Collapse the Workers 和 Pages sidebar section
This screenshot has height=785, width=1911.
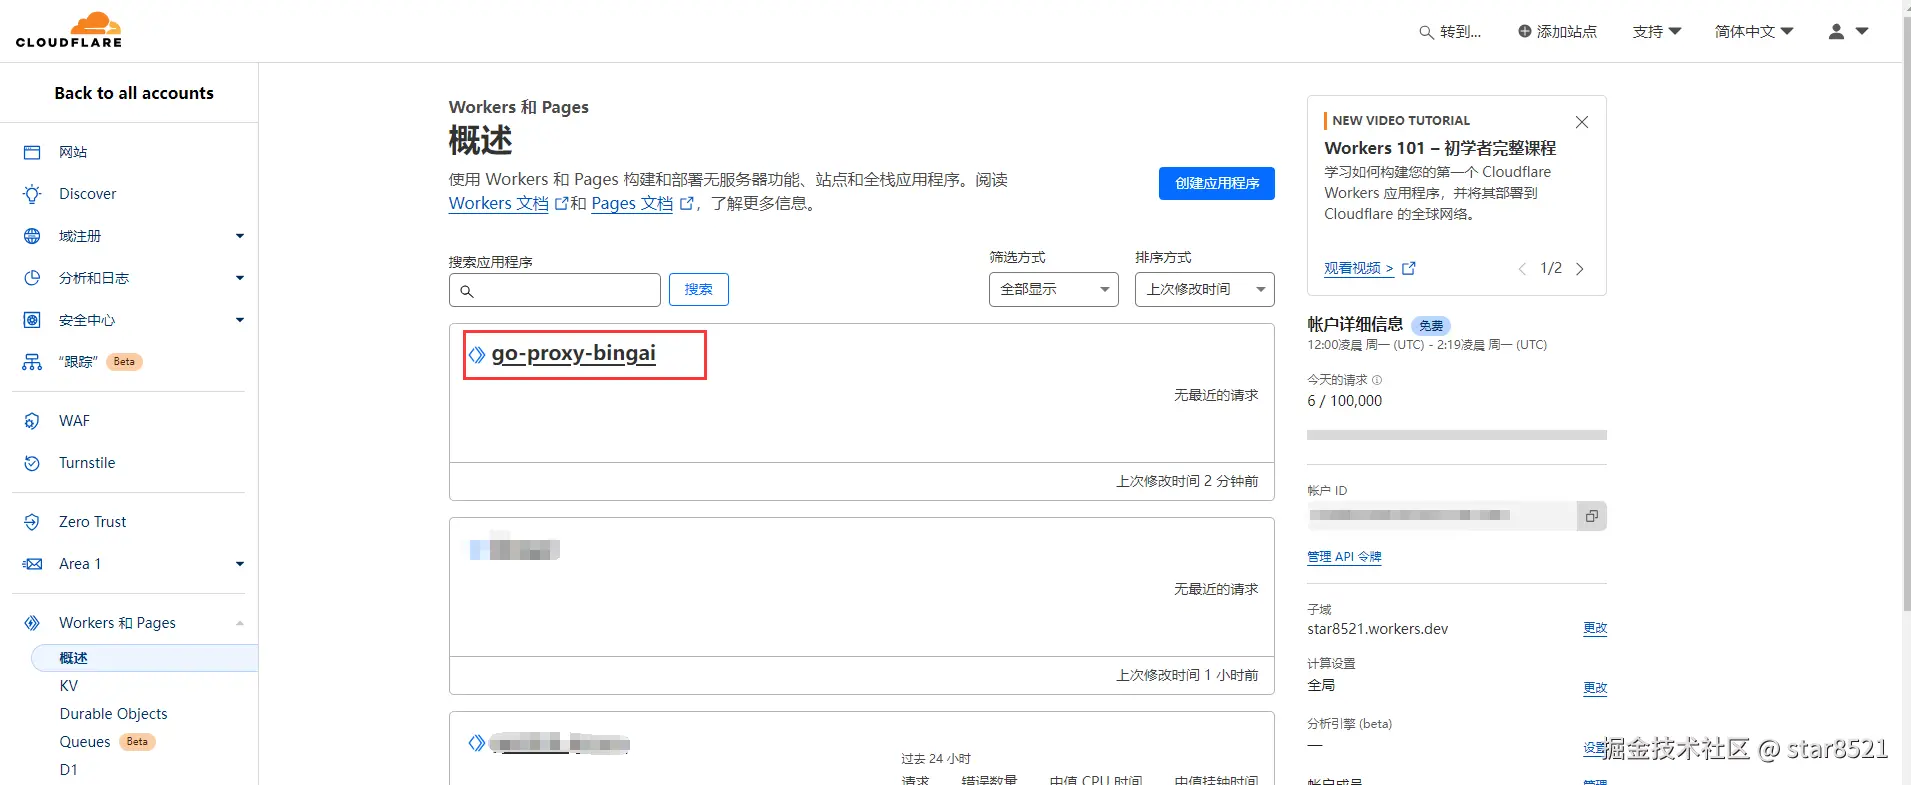tap(240, 623)
